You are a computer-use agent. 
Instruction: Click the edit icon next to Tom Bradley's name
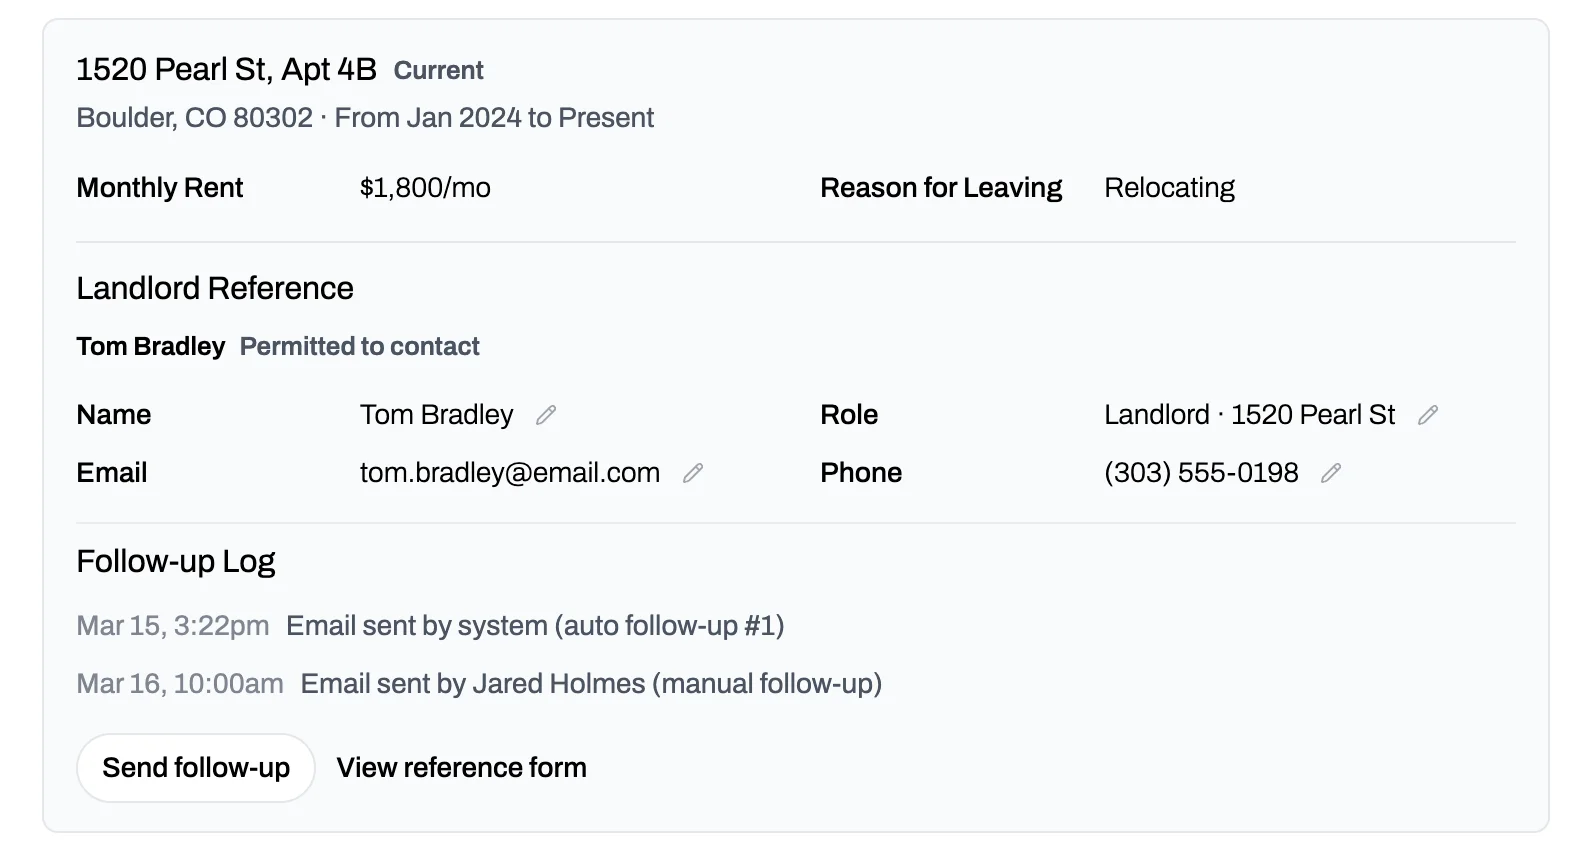coord(547,414)
